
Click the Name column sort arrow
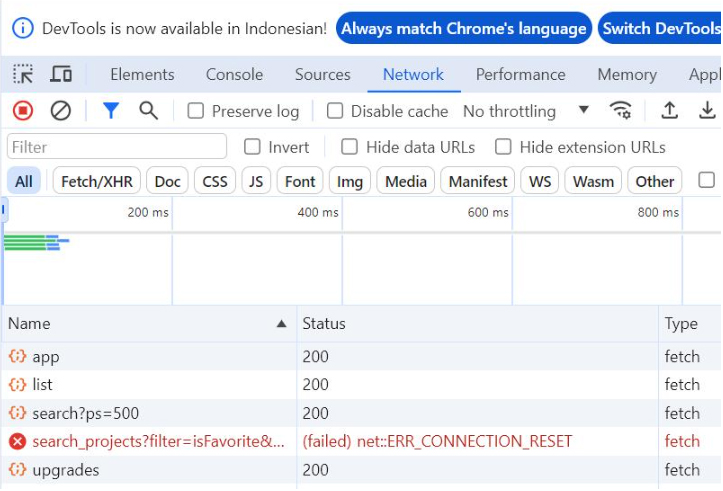pyautogui.click(x=281, y=324)
